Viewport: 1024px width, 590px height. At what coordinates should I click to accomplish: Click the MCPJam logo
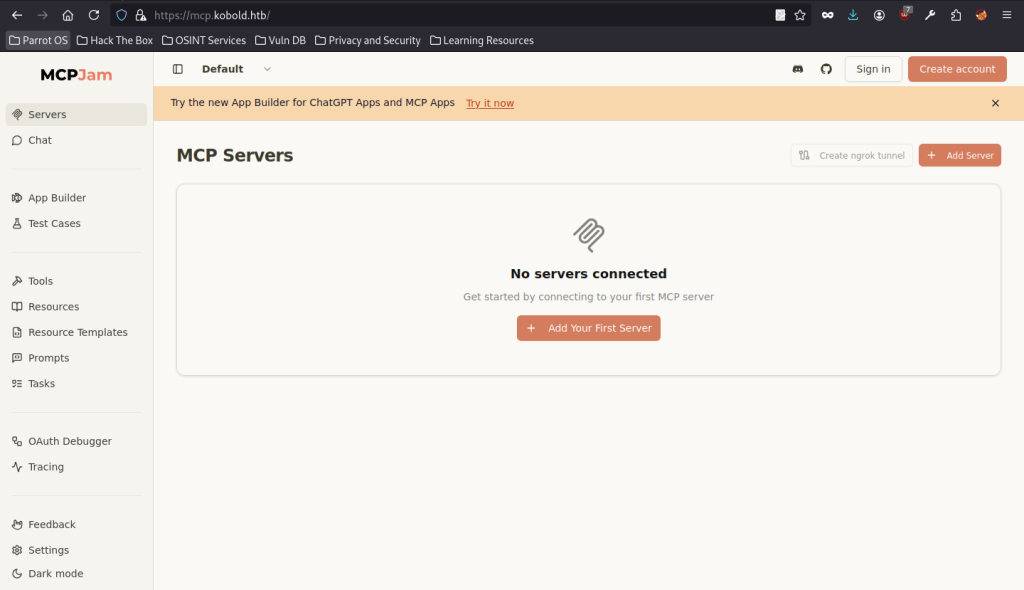coord(76,74)
